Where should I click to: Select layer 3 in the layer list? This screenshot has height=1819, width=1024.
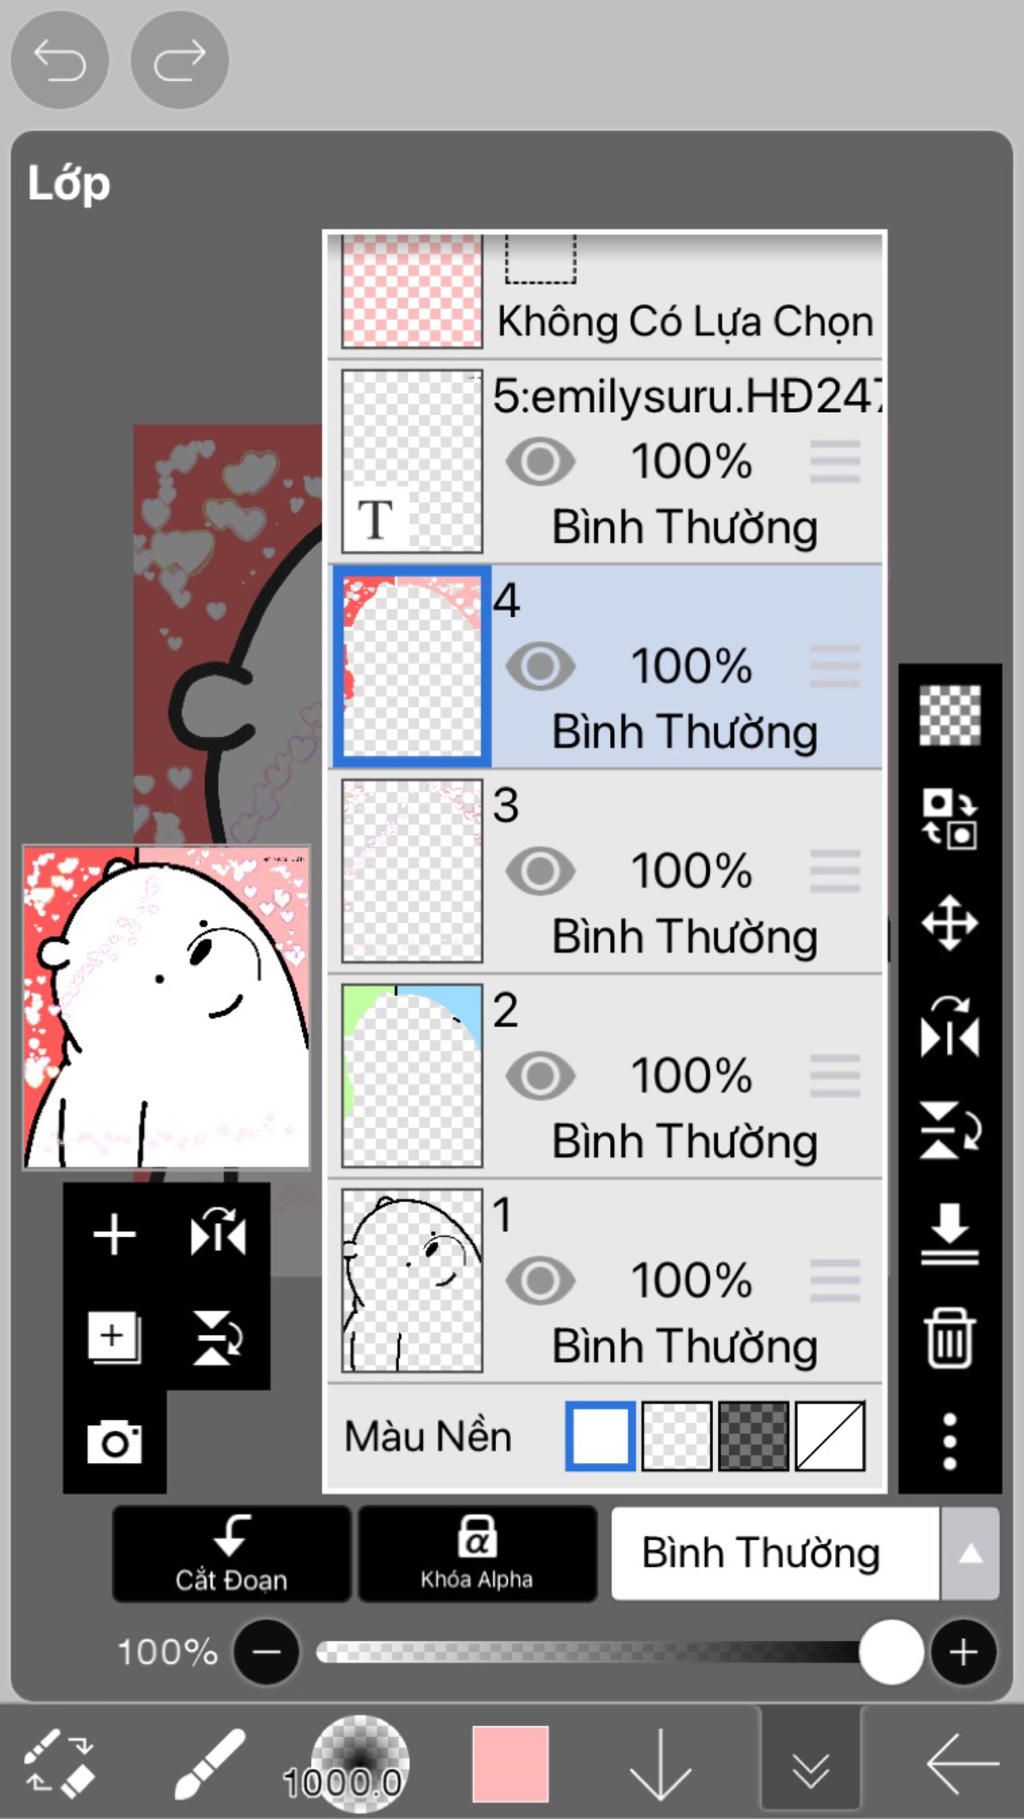pos(606,871)
